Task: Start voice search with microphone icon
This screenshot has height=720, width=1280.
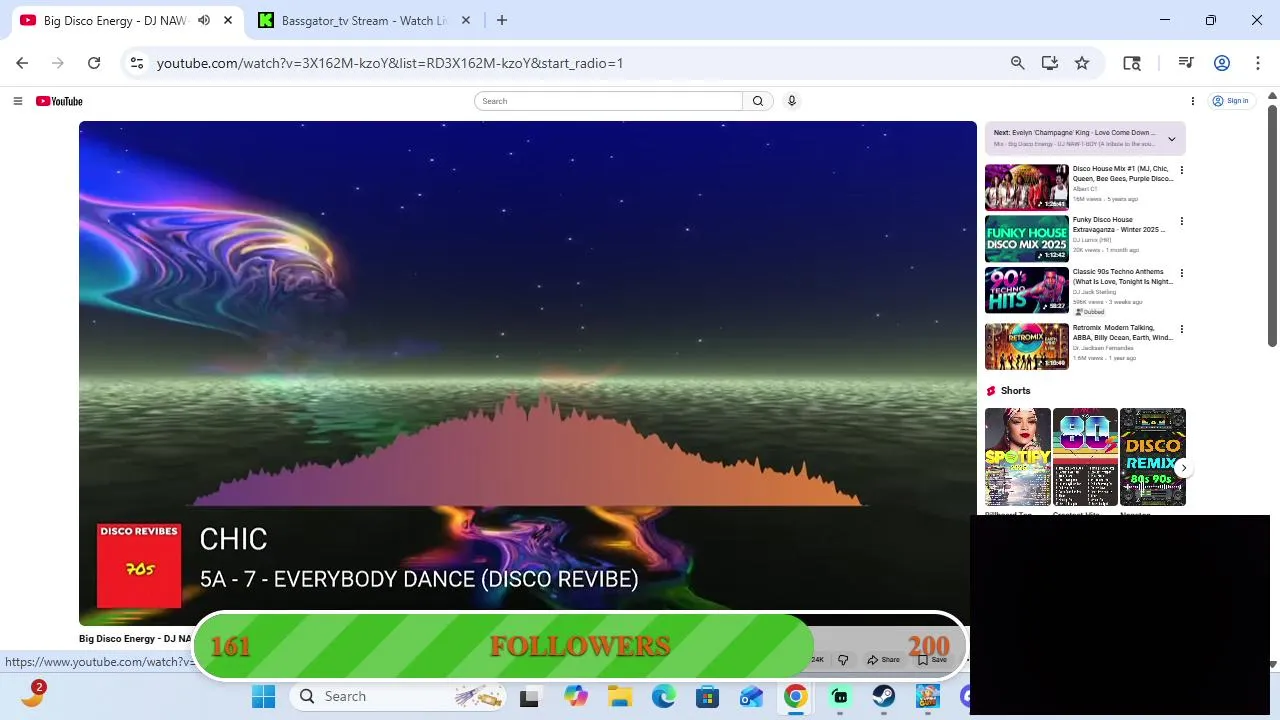Action: click(x=791, y=101)
